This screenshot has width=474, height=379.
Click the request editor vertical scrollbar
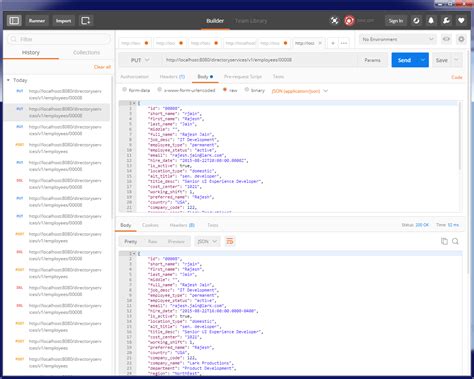point(460,135)
